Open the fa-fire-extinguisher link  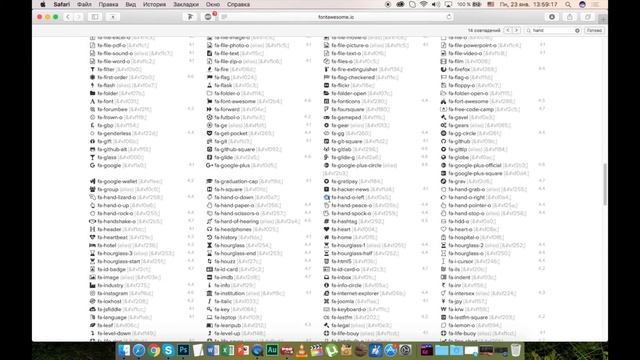point(354,69)
